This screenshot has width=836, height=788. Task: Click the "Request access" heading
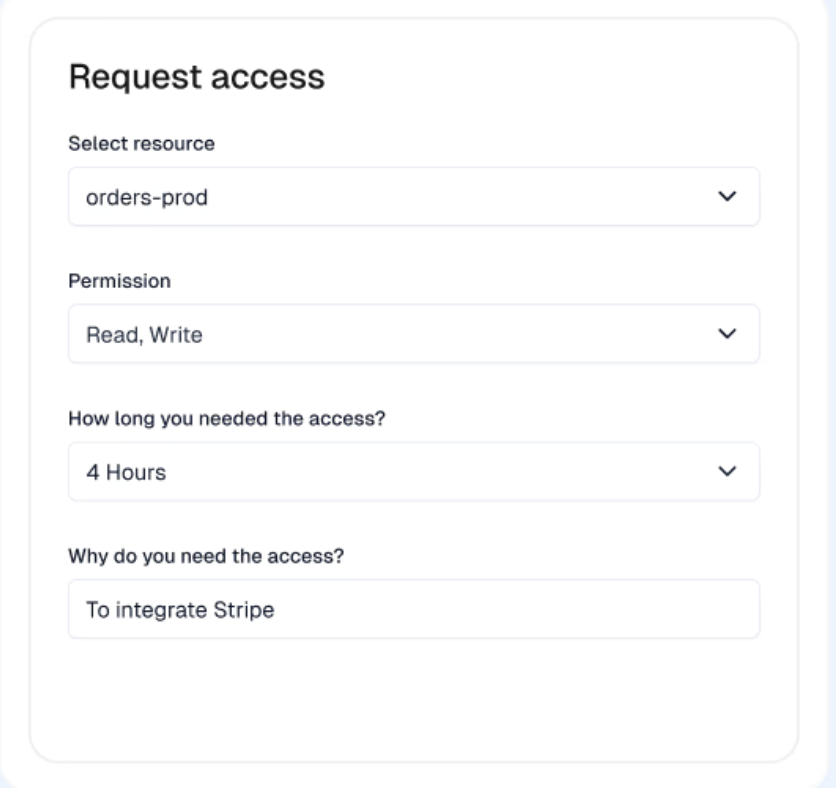coord(196,78)
